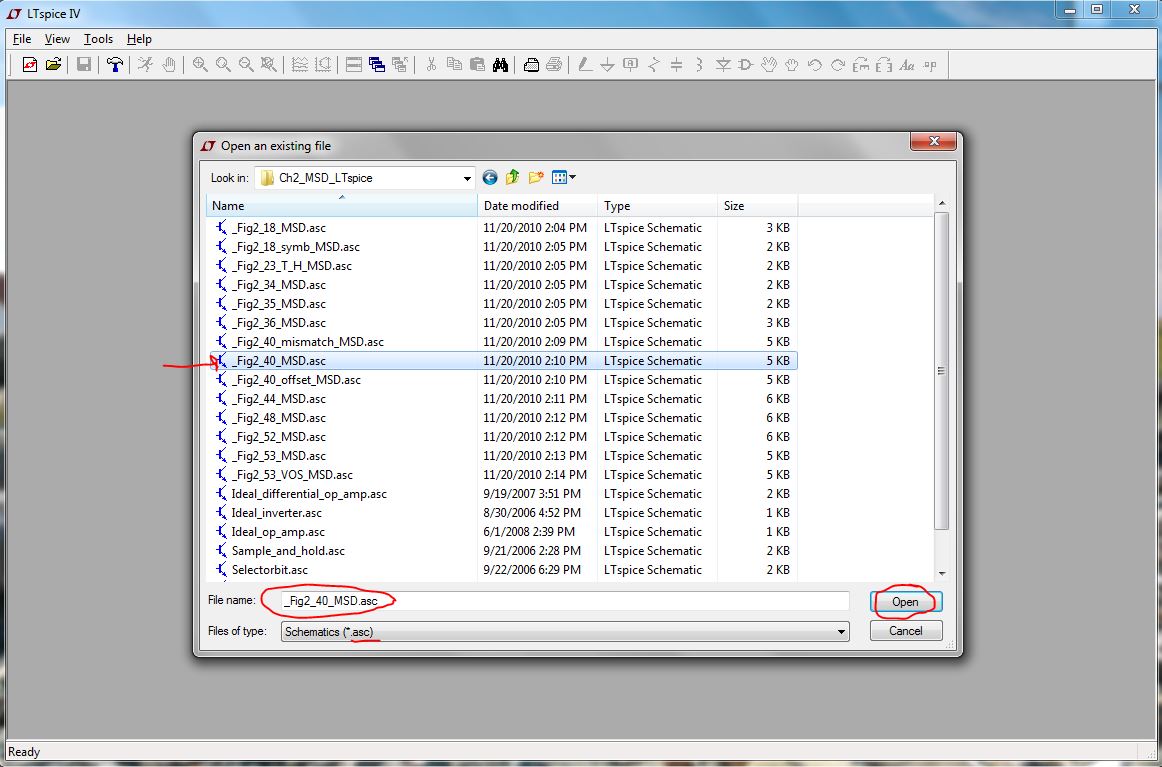Click the file list vertical scrollbar thumb
The image size is (1162, 767).
pyautogui.click(x=941, y=371)
